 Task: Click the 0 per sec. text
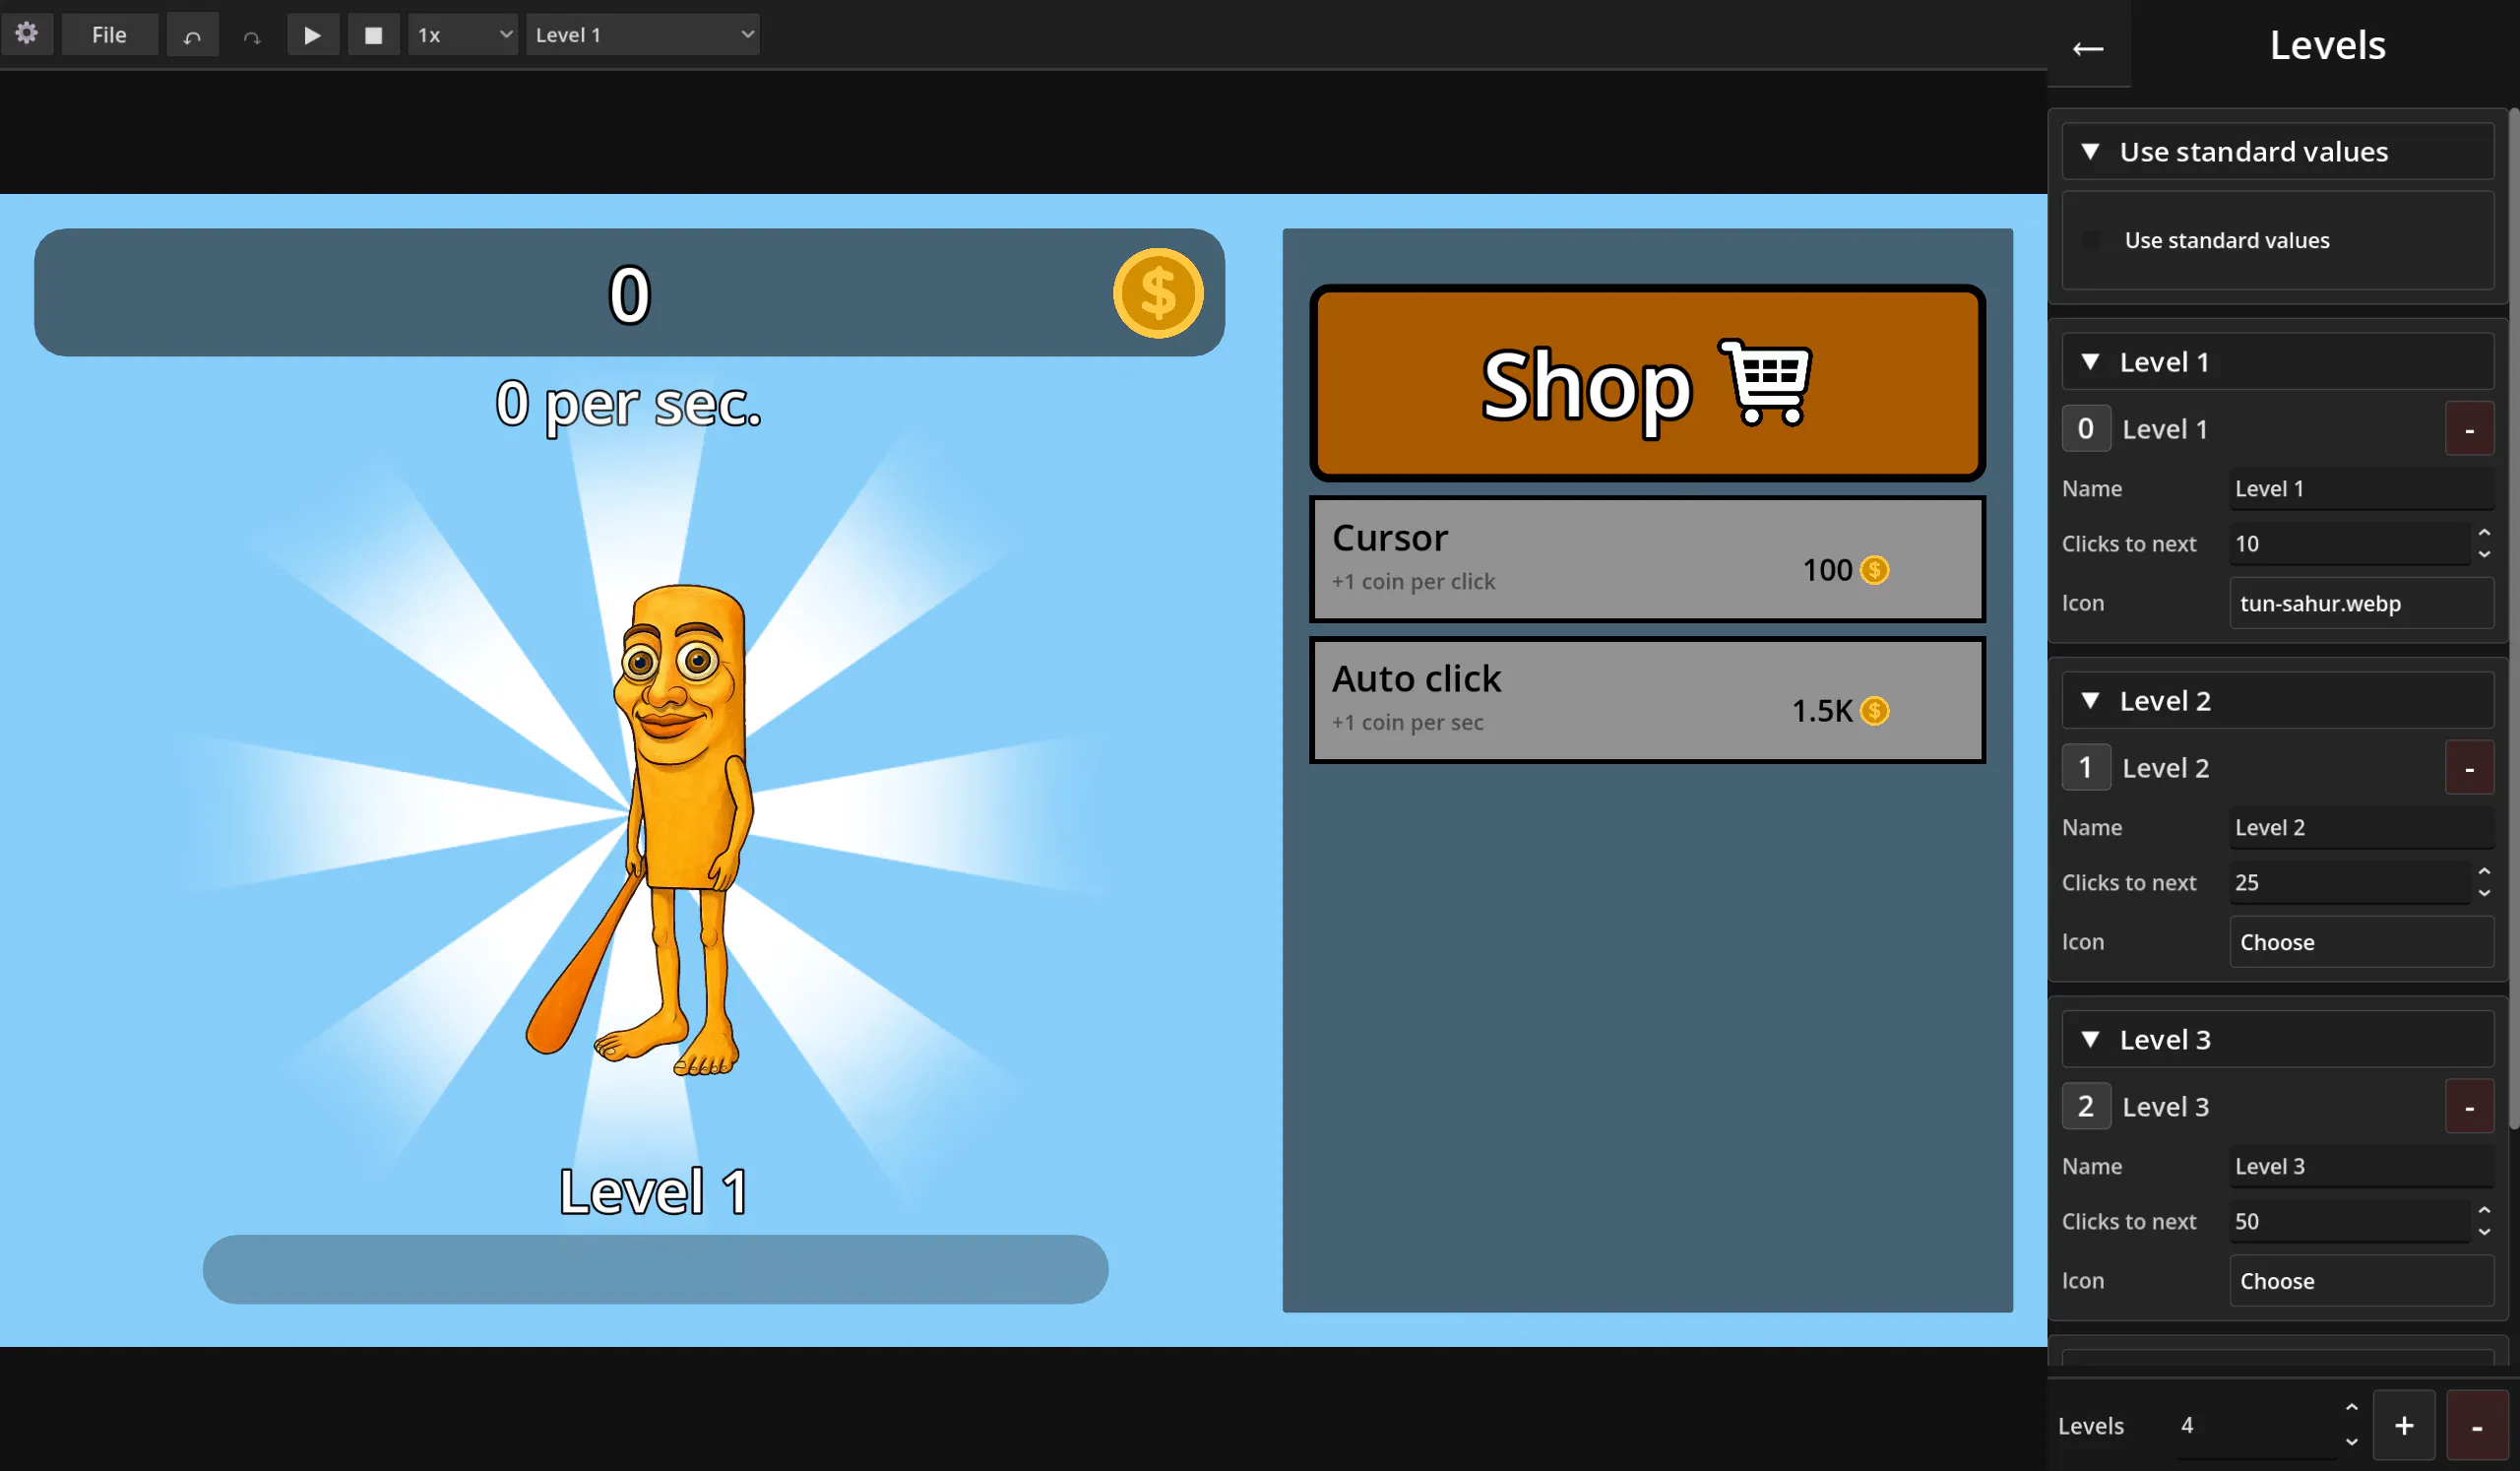click(x=629, y=404)
